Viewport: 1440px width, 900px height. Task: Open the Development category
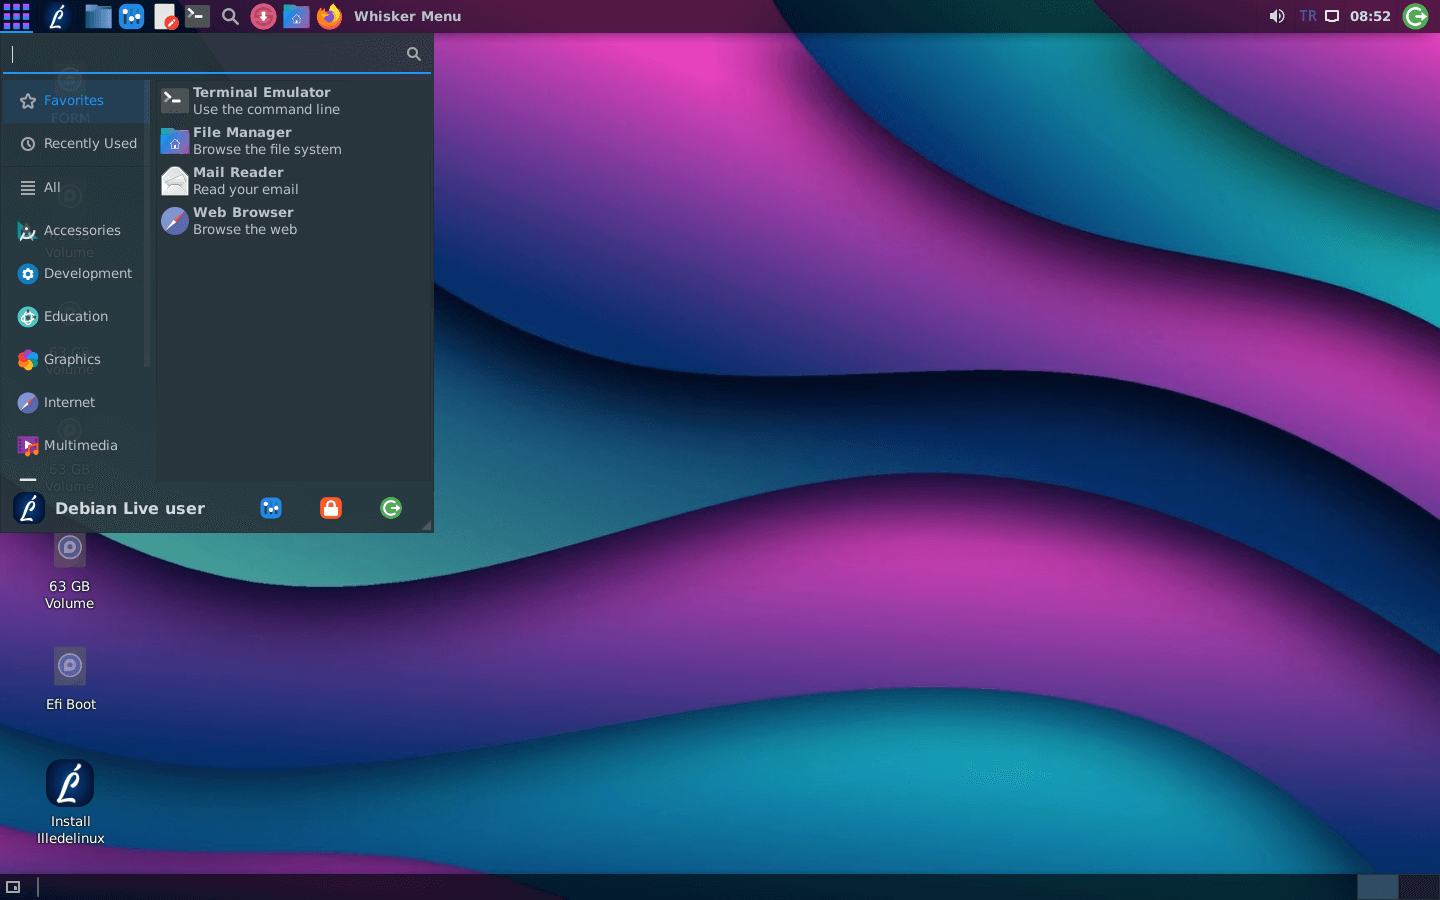point(75,273)
